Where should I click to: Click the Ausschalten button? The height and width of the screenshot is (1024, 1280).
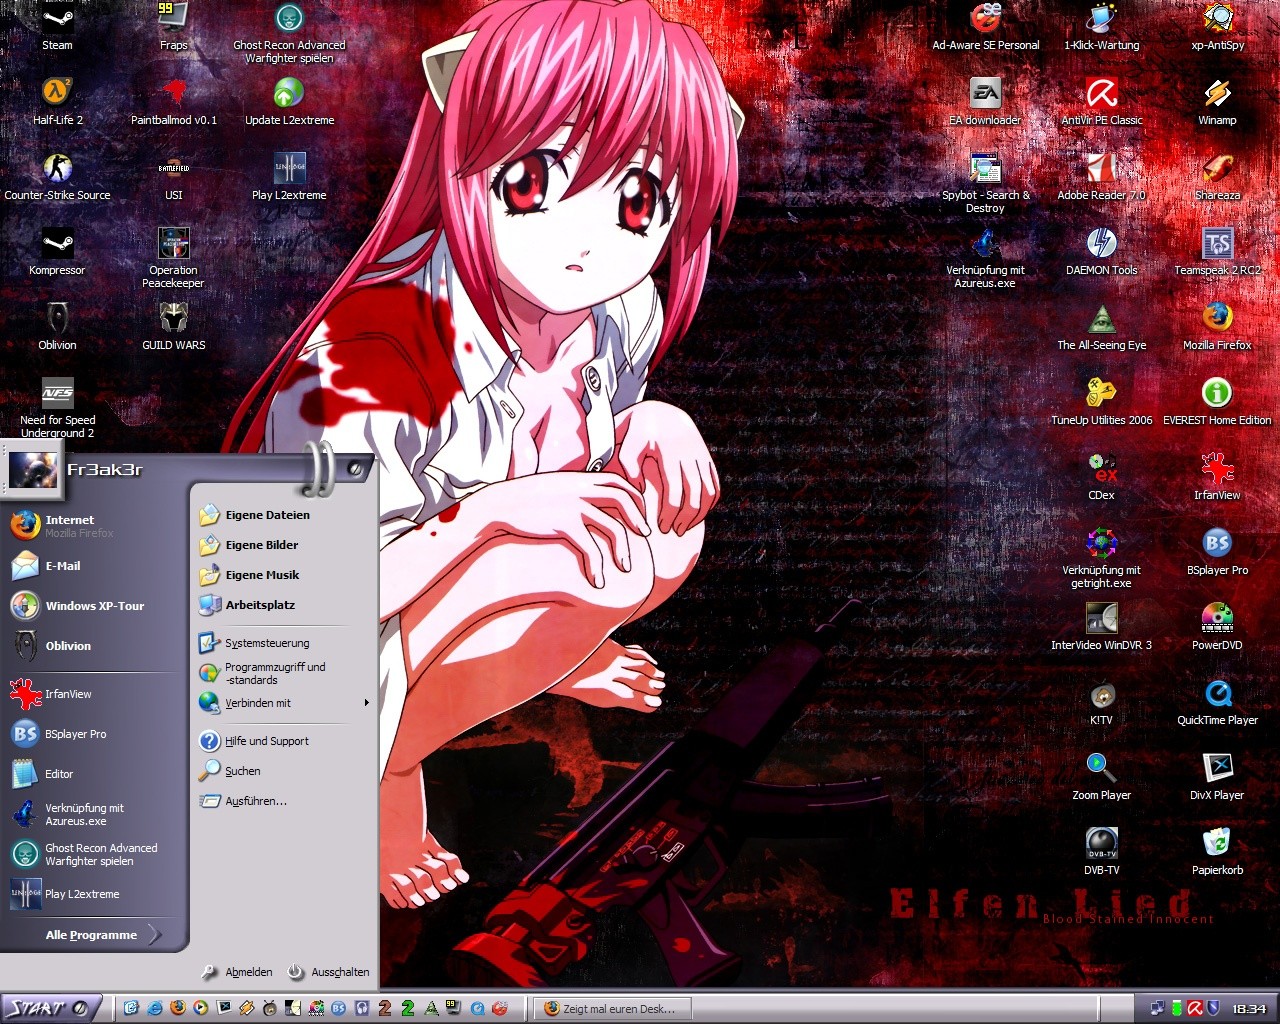point(329,972)
